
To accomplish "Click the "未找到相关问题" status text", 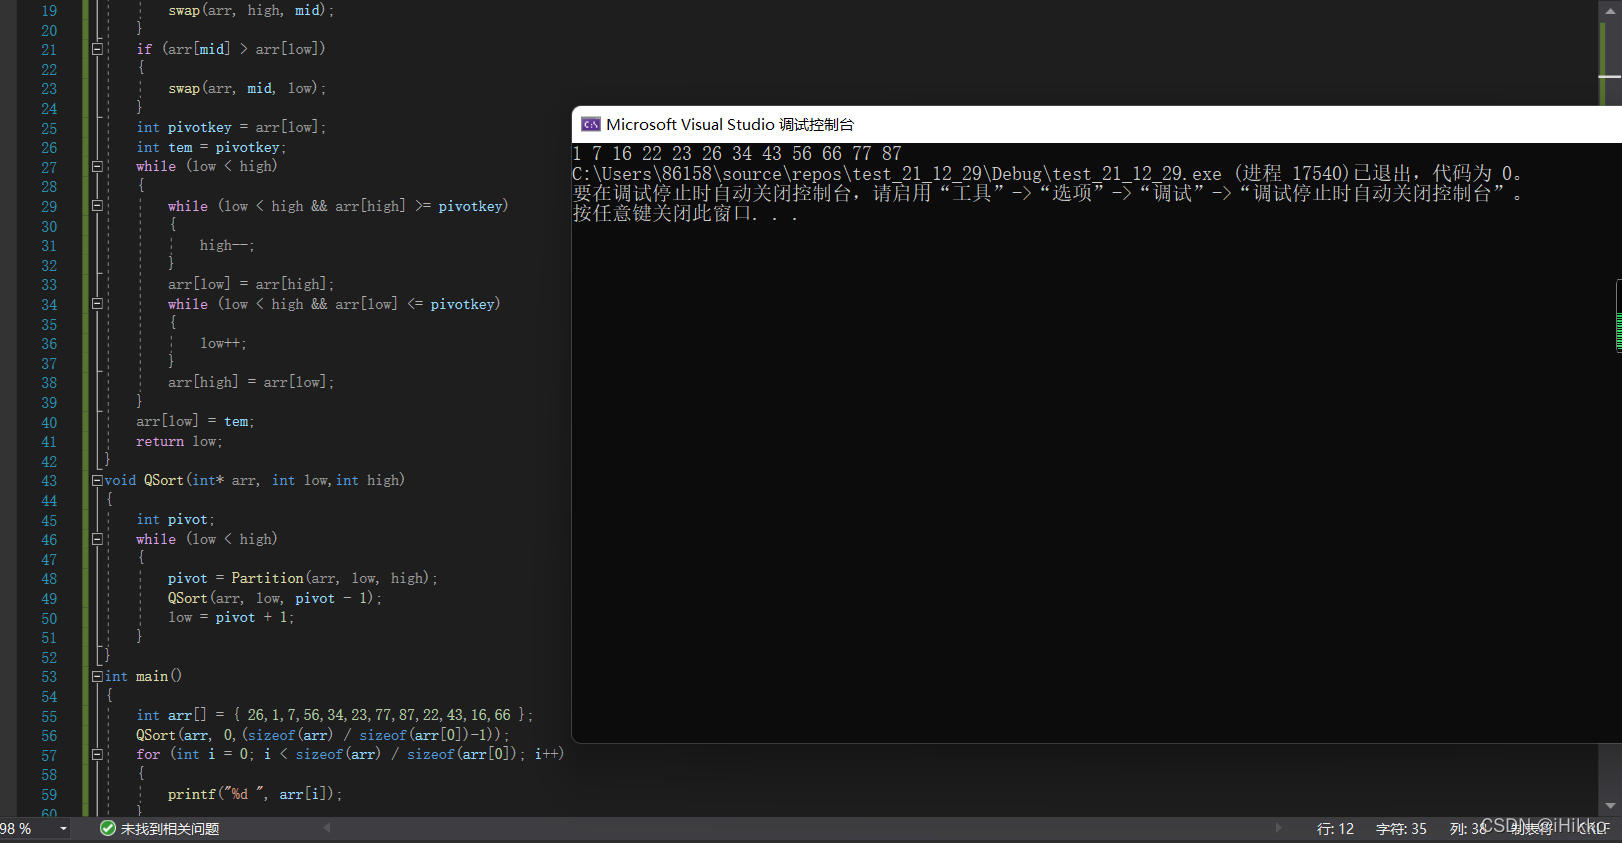I will pos(170,829).
